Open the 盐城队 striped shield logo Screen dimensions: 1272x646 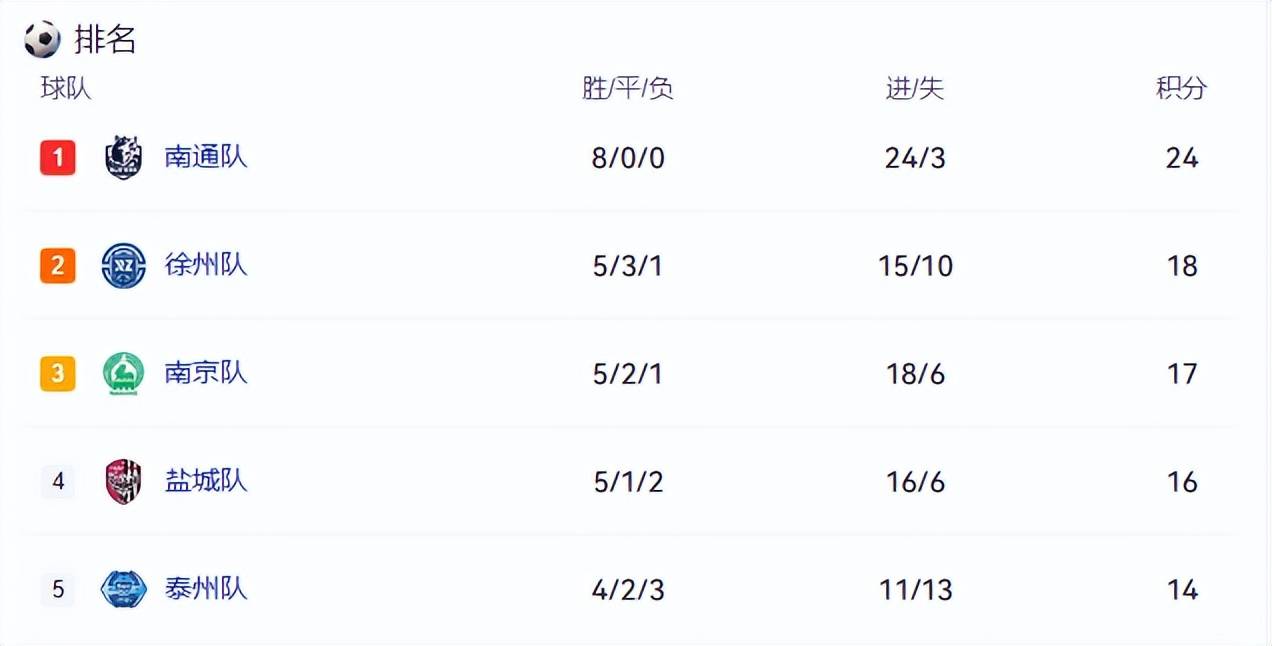(124, 481)
